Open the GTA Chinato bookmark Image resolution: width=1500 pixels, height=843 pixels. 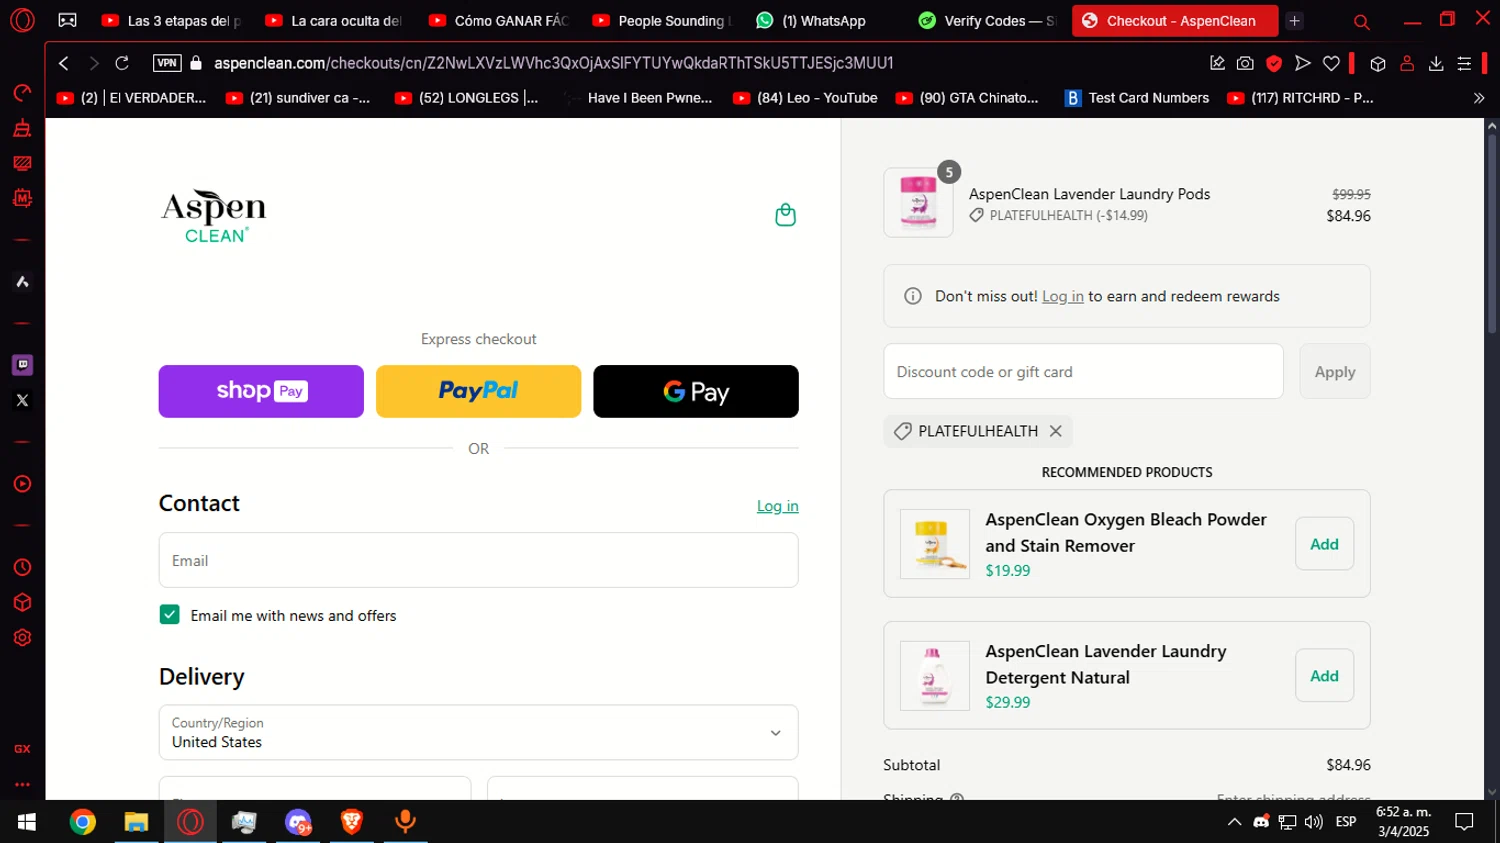coord(967,98)
